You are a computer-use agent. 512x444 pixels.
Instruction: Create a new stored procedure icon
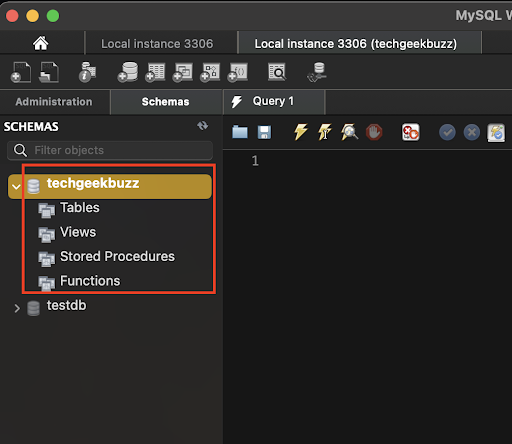(x=210, y=72)
